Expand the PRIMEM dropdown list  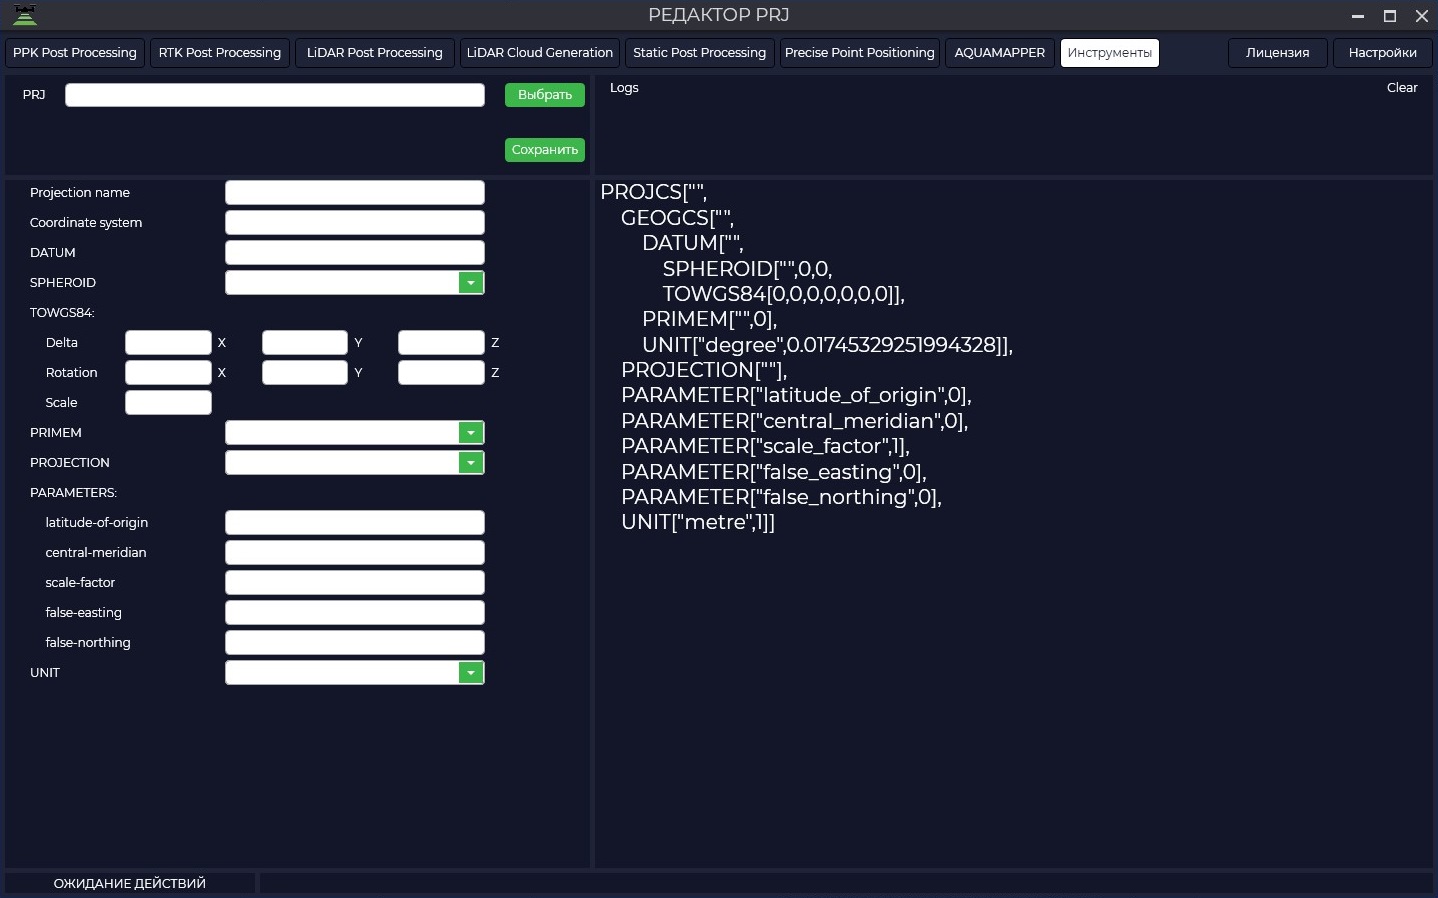pos(471,433)
